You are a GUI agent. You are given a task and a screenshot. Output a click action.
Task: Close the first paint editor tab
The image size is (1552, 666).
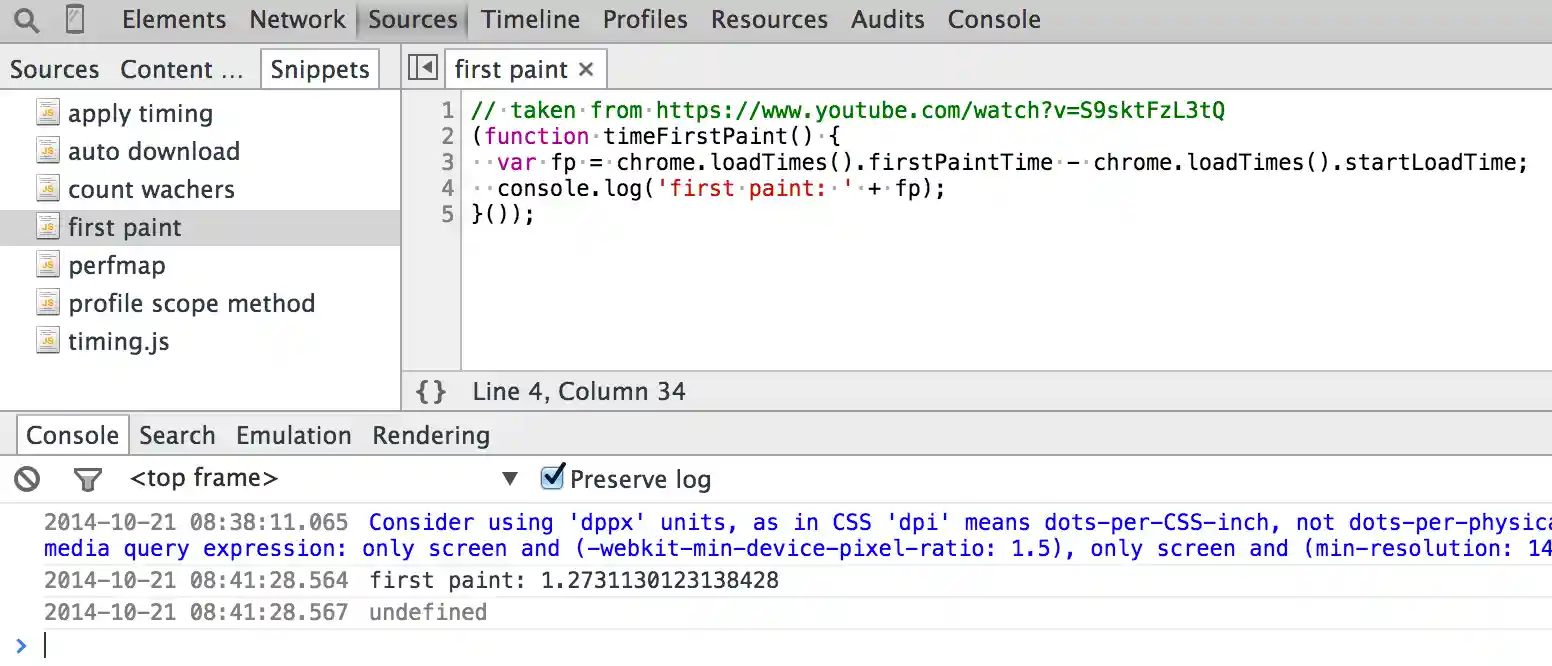(x=586, y=69)
